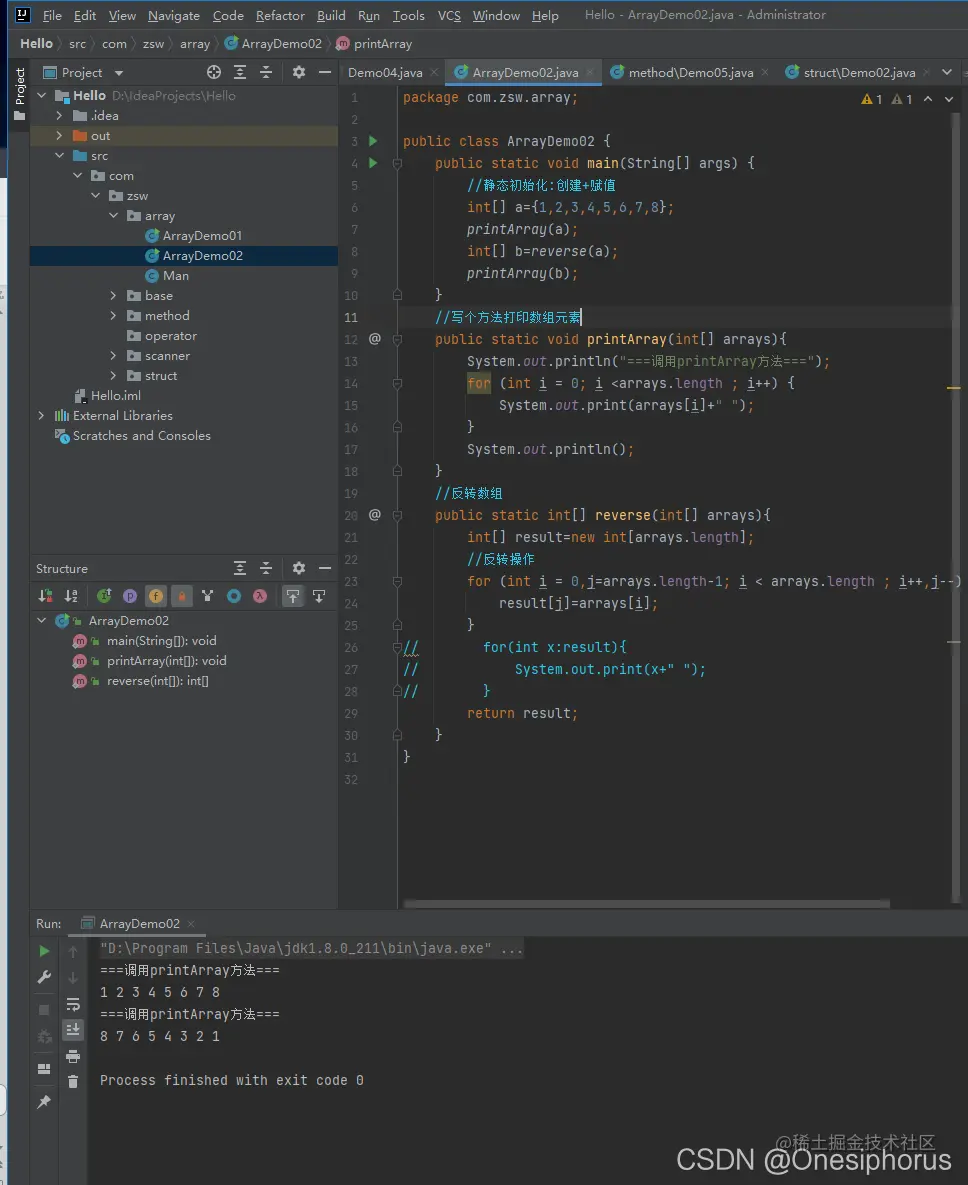Rerun ArrayDemo02 with green play icon
The width and height of the screenshot is (968, 1185).
coord(44,951)
